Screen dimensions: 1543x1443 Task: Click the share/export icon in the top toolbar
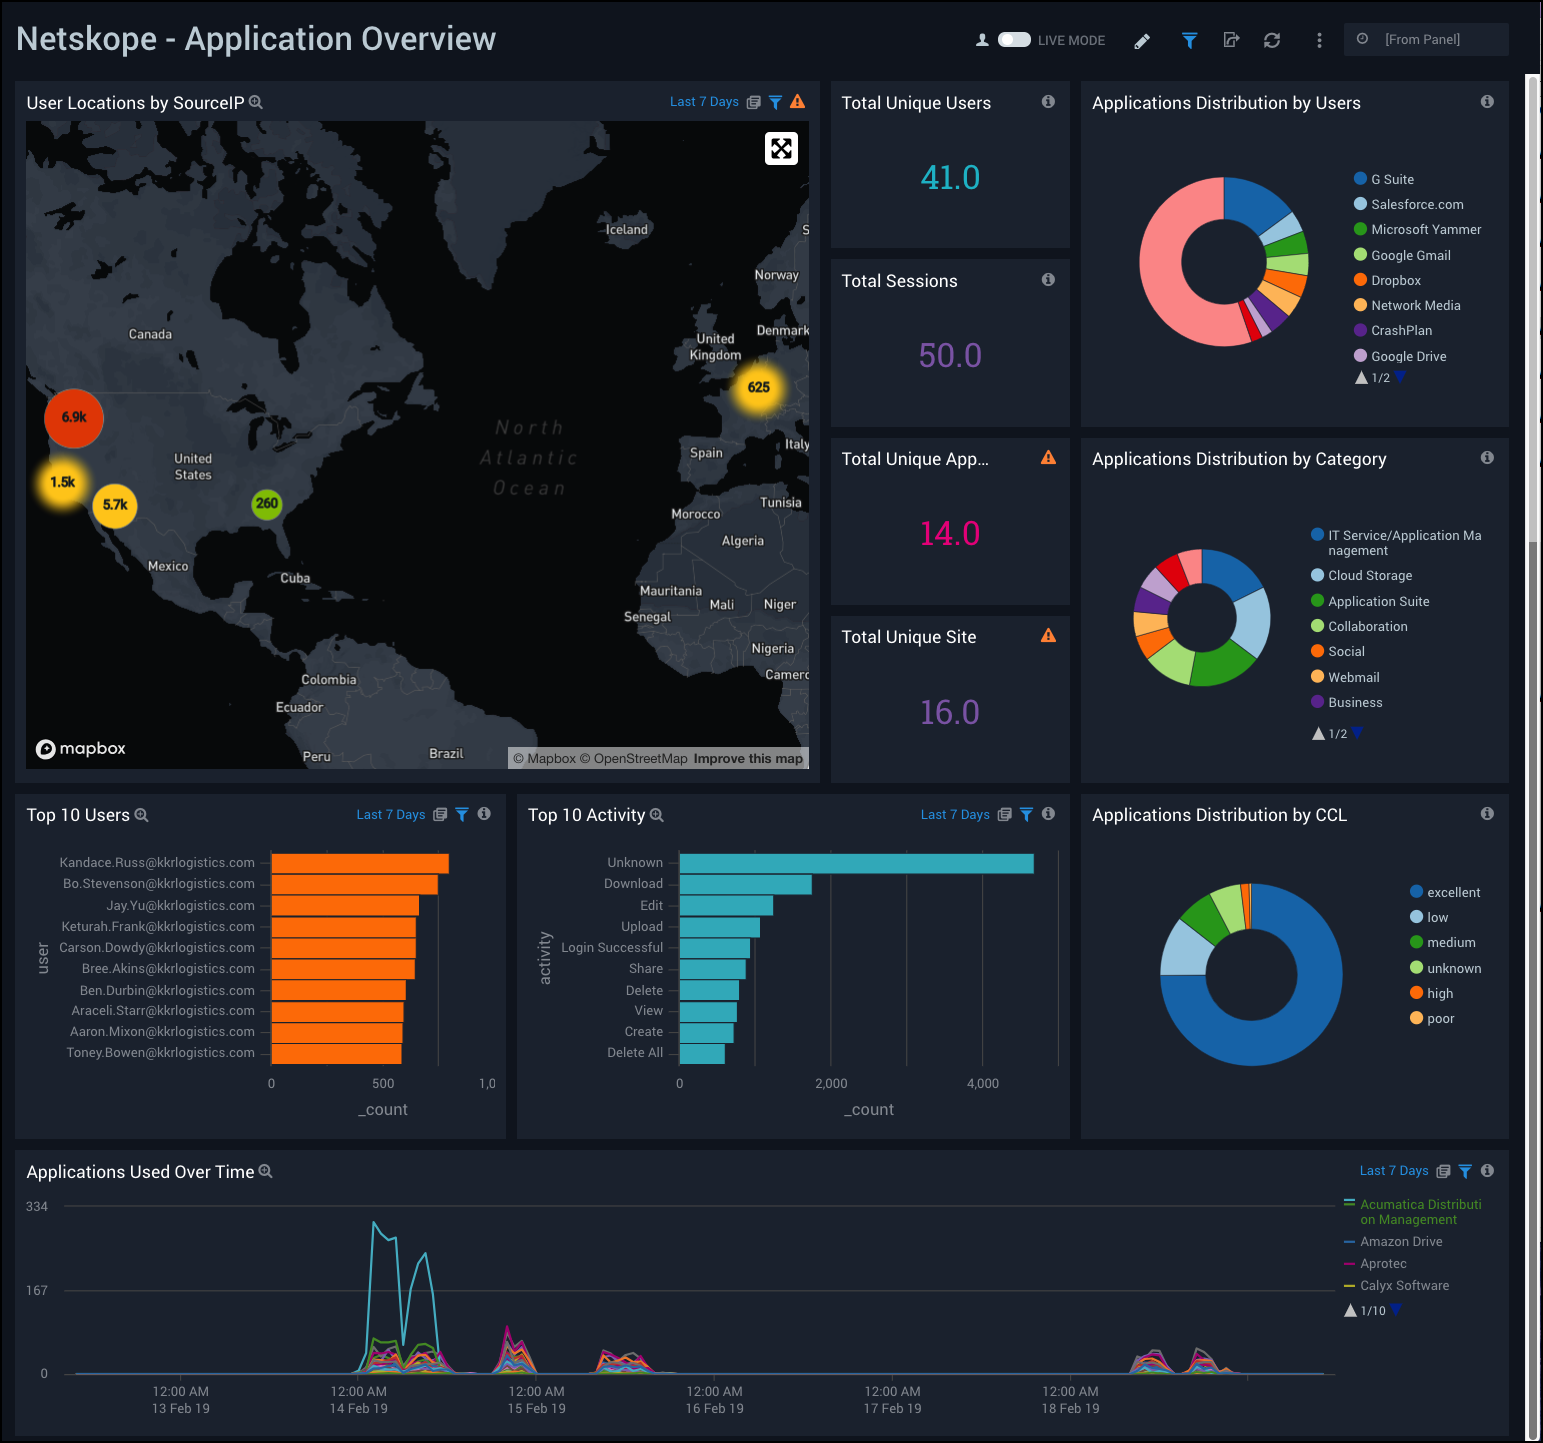coord(1231,40)
